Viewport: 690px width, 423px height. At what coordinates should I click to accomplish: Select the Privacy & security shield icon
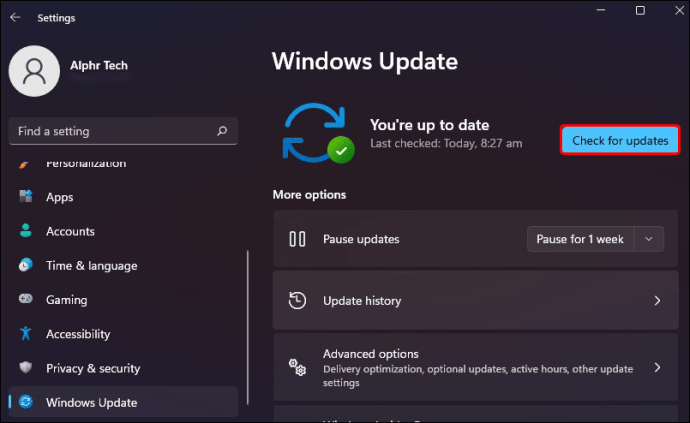coord(26,367)
